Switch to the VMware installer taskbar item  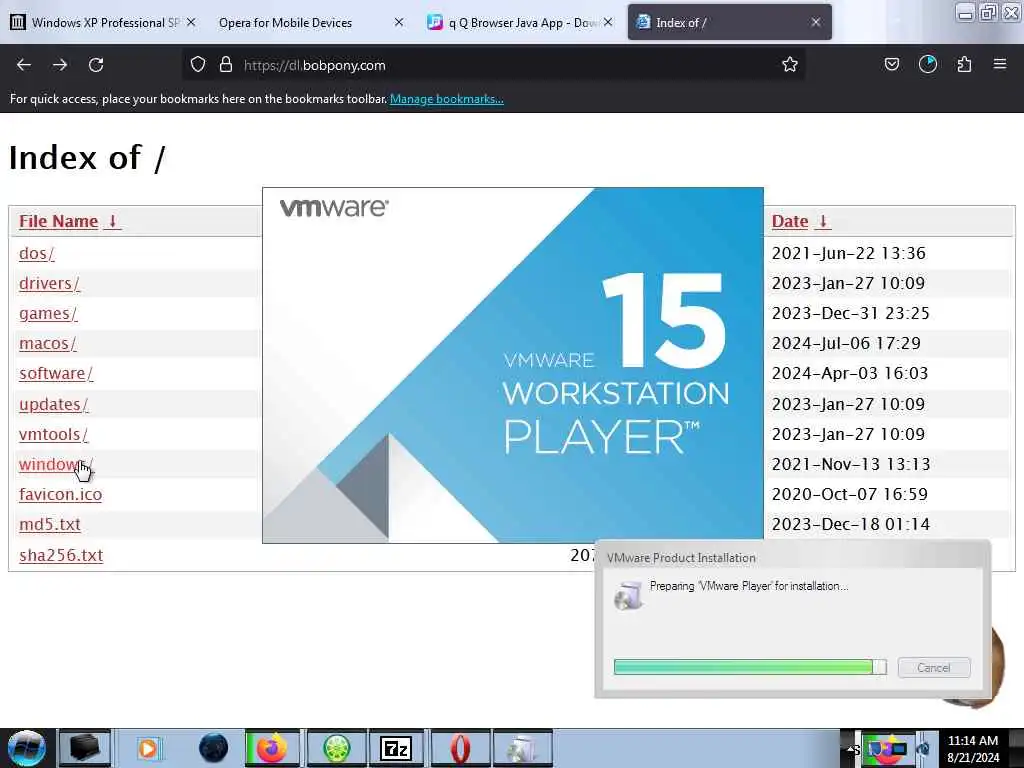pyautogui.click(x=523, y=748)
